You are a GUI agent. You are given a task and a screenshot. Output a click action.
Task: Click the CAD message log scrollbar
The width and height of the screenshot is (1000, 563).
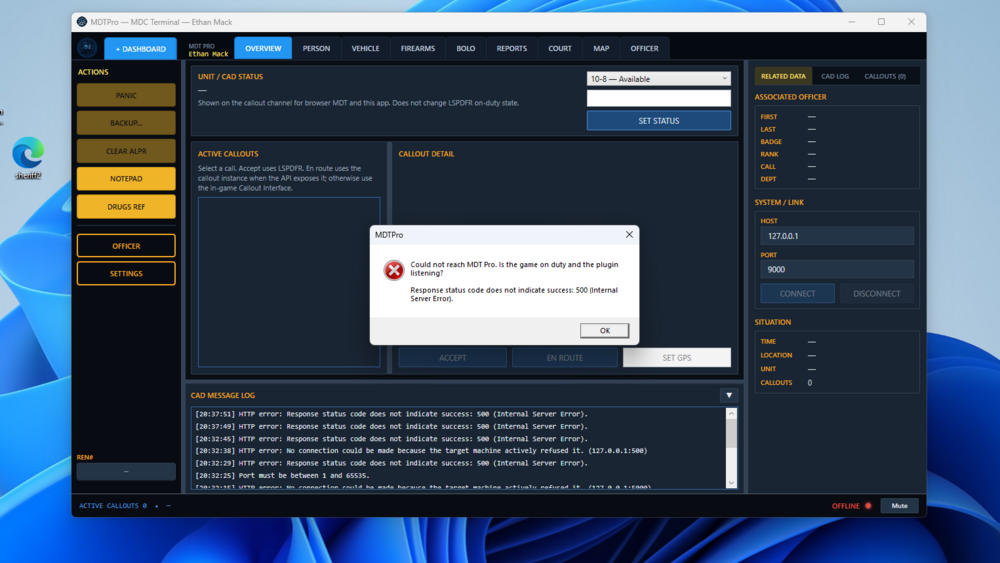(732, 448)
